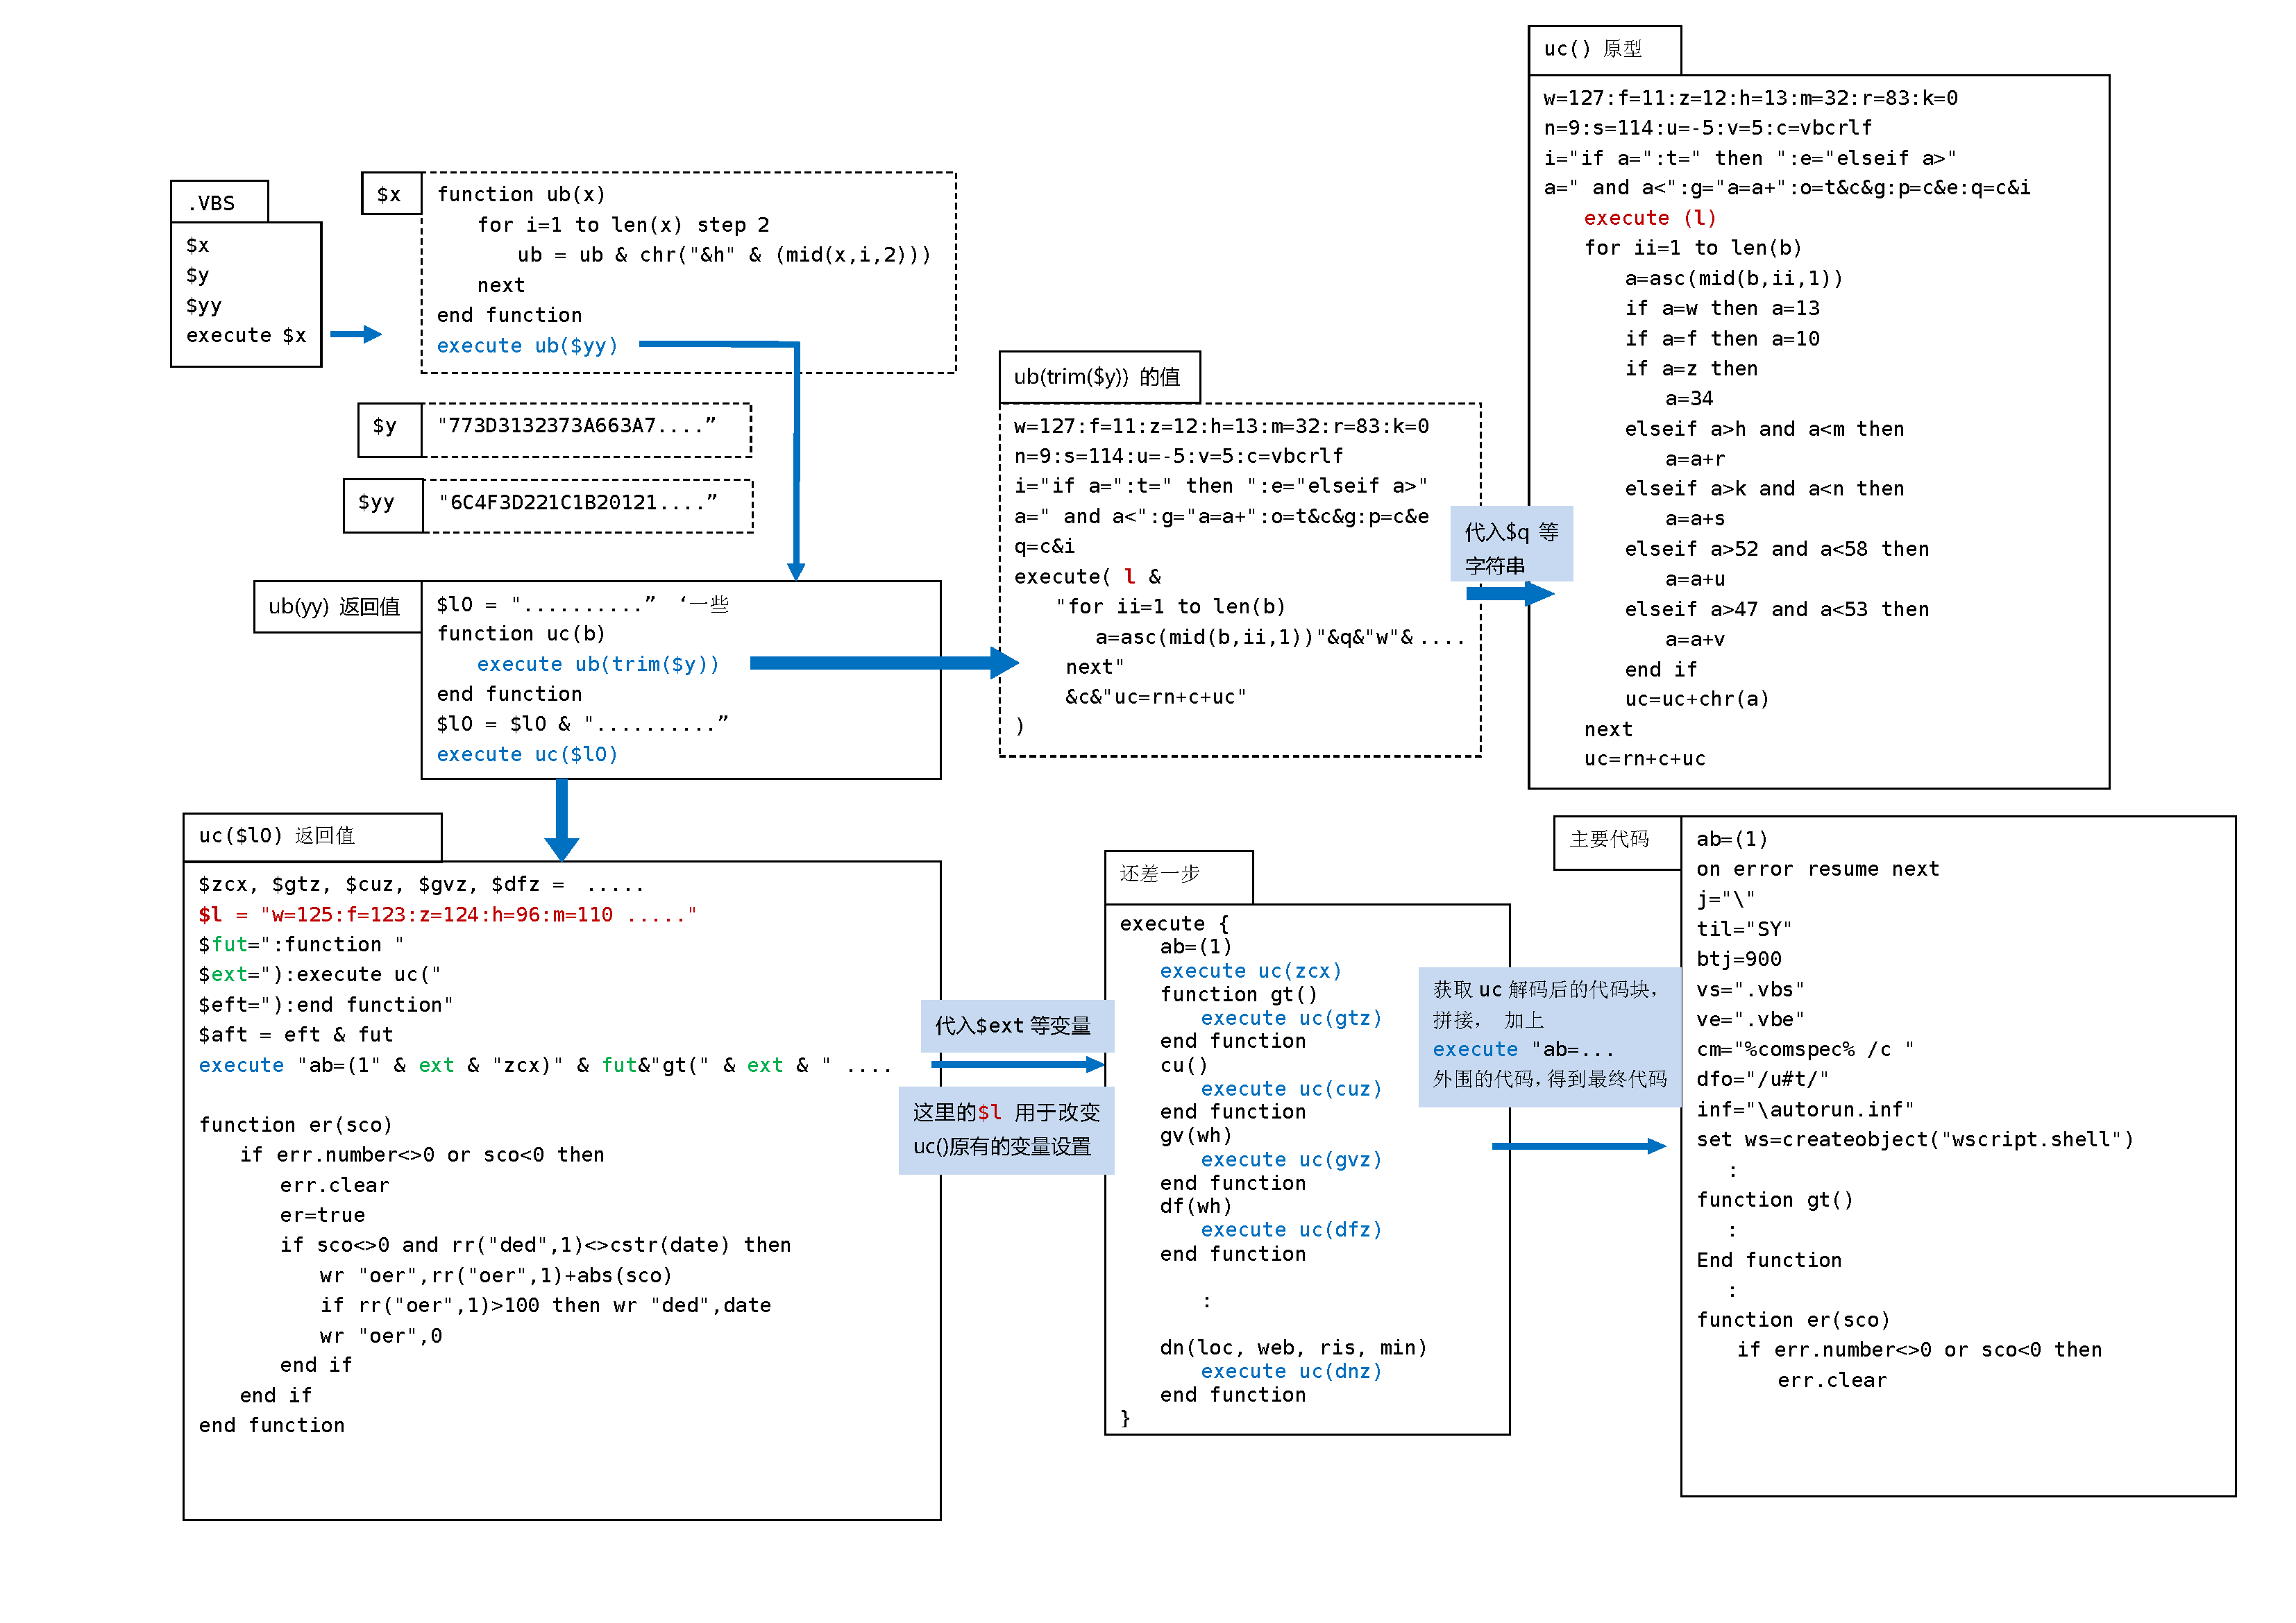Click the small arrow beside .VBS box
The image size is (2296, 1623).
pos(355,334)
